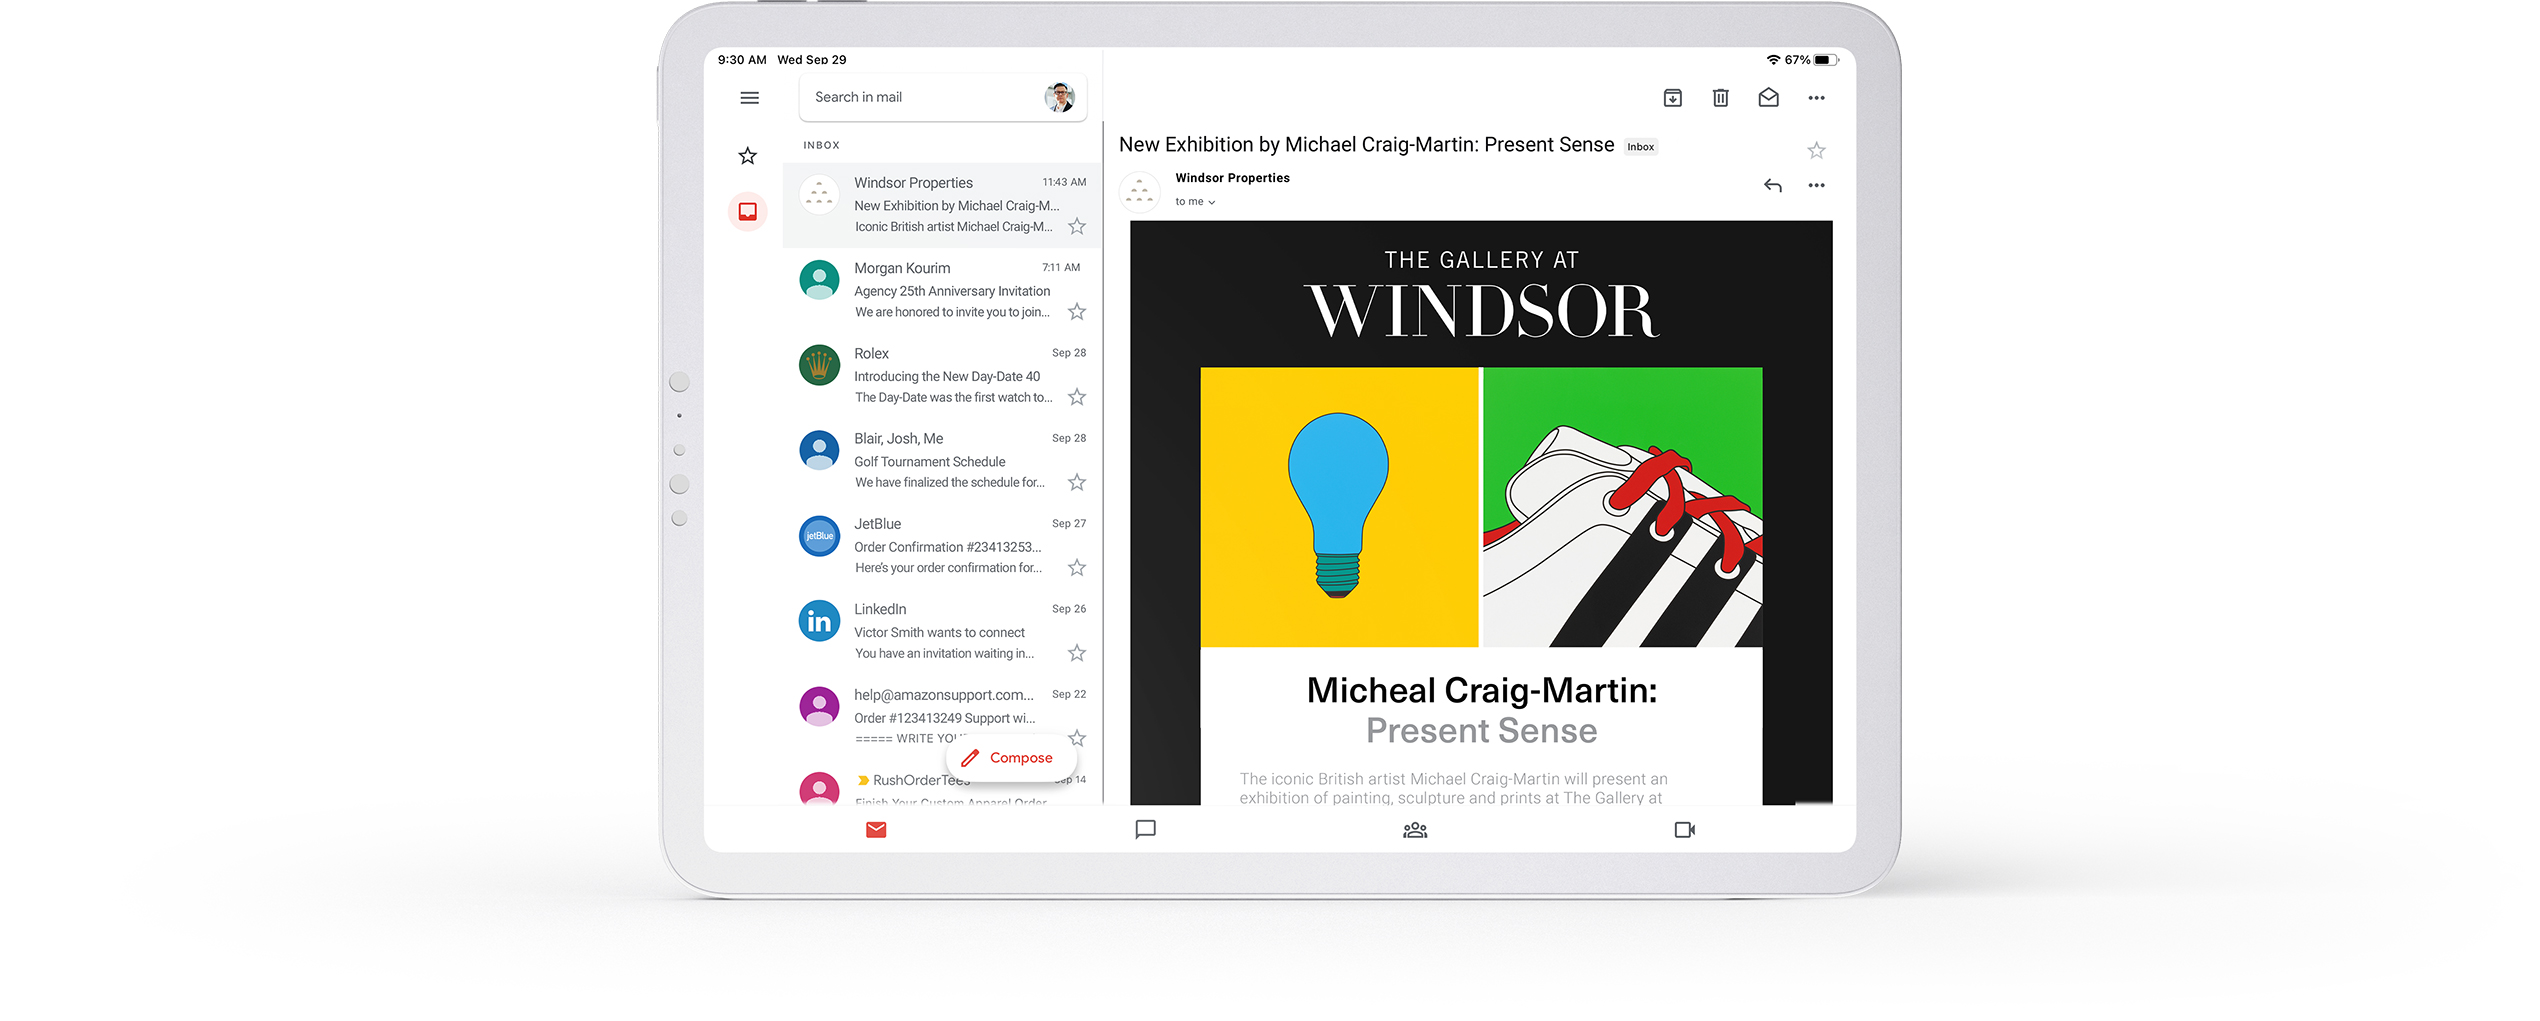This screenshot has width=2540, height=1021.
Task: Click the Search in mail field
Action: (x=920, y=98)
